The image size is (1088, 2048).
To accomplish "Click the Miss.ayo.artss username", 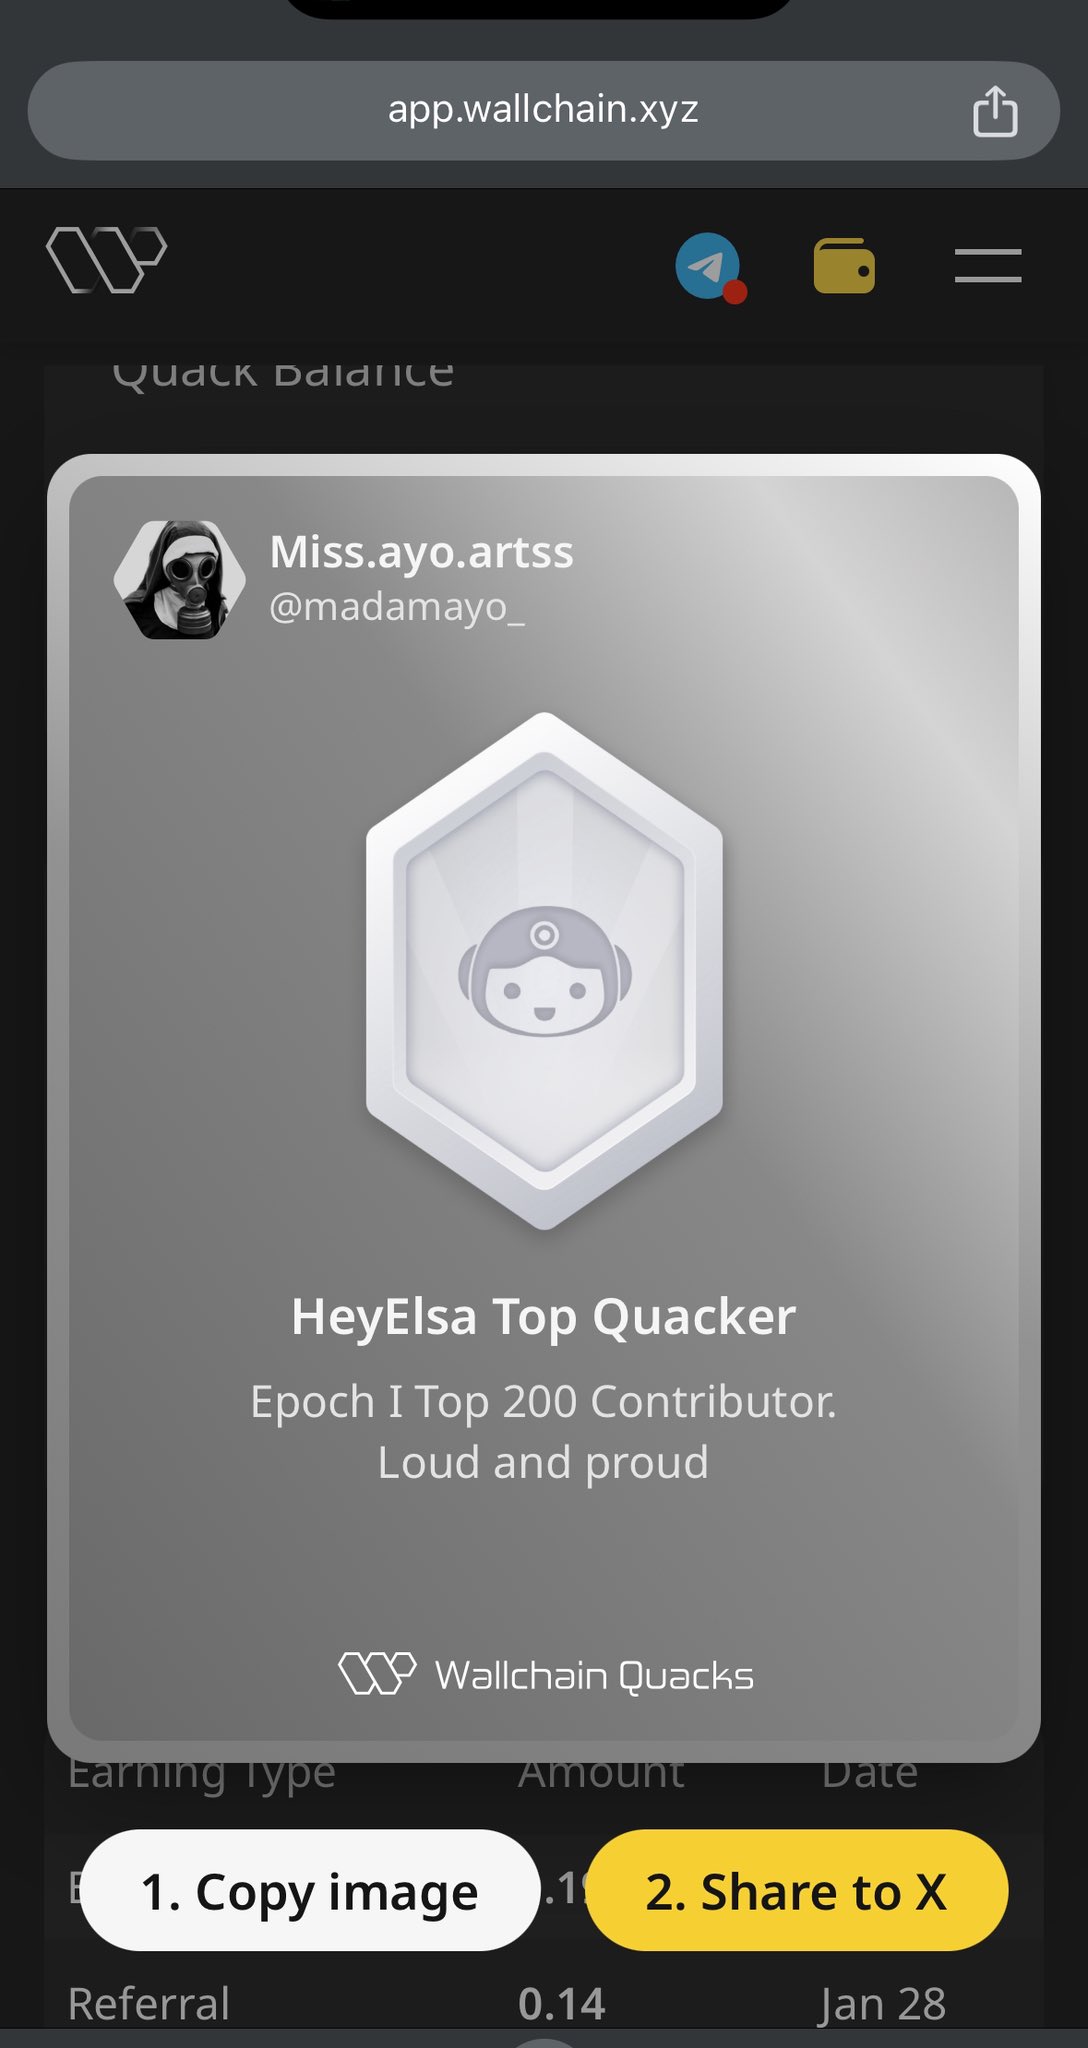I will click(421, 552).
